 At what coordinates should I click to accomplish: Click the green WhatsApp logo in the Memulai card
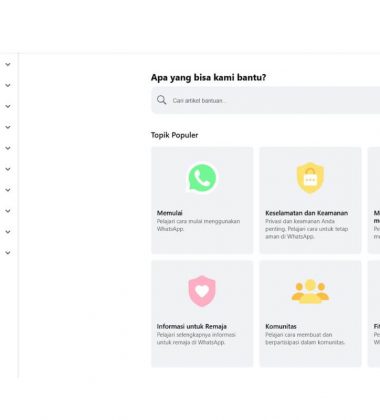point(202,178)
